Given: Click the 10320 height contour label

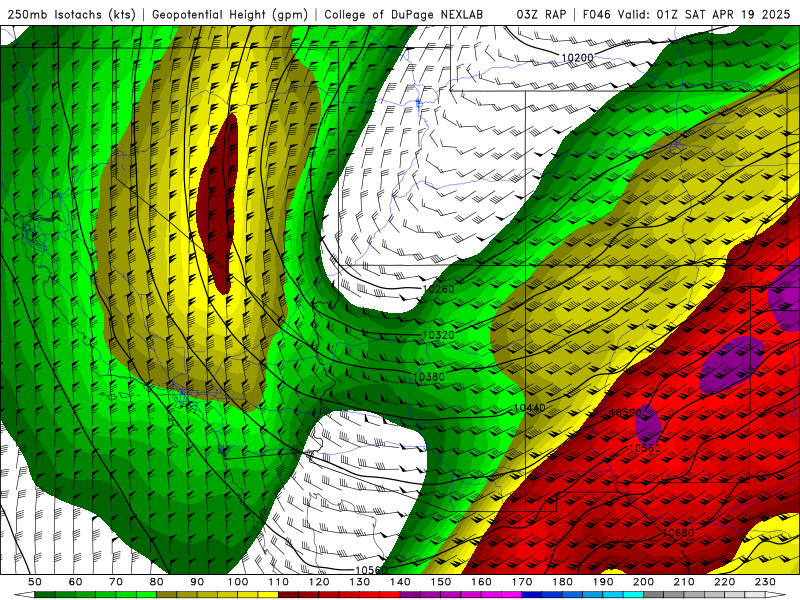Looking at the screenshot, I should (438, 335).
